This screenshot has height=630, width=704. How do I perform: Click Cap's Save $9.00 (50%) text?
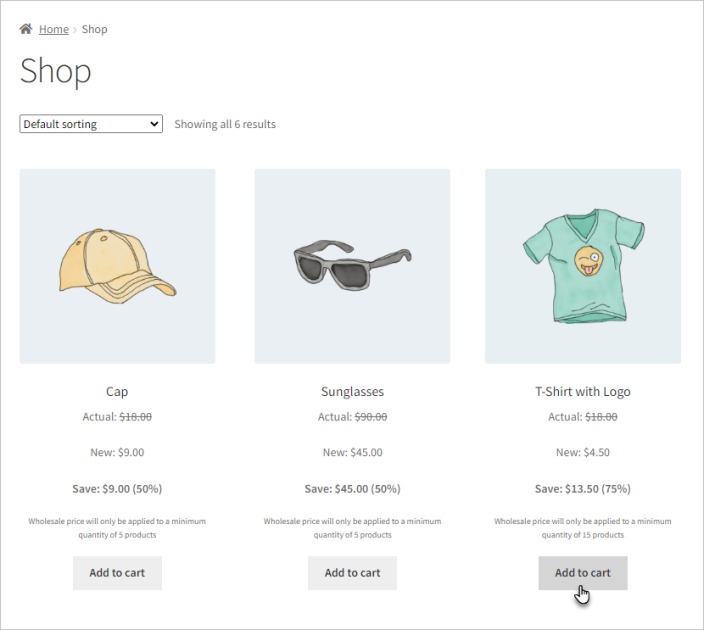point(117,489)
